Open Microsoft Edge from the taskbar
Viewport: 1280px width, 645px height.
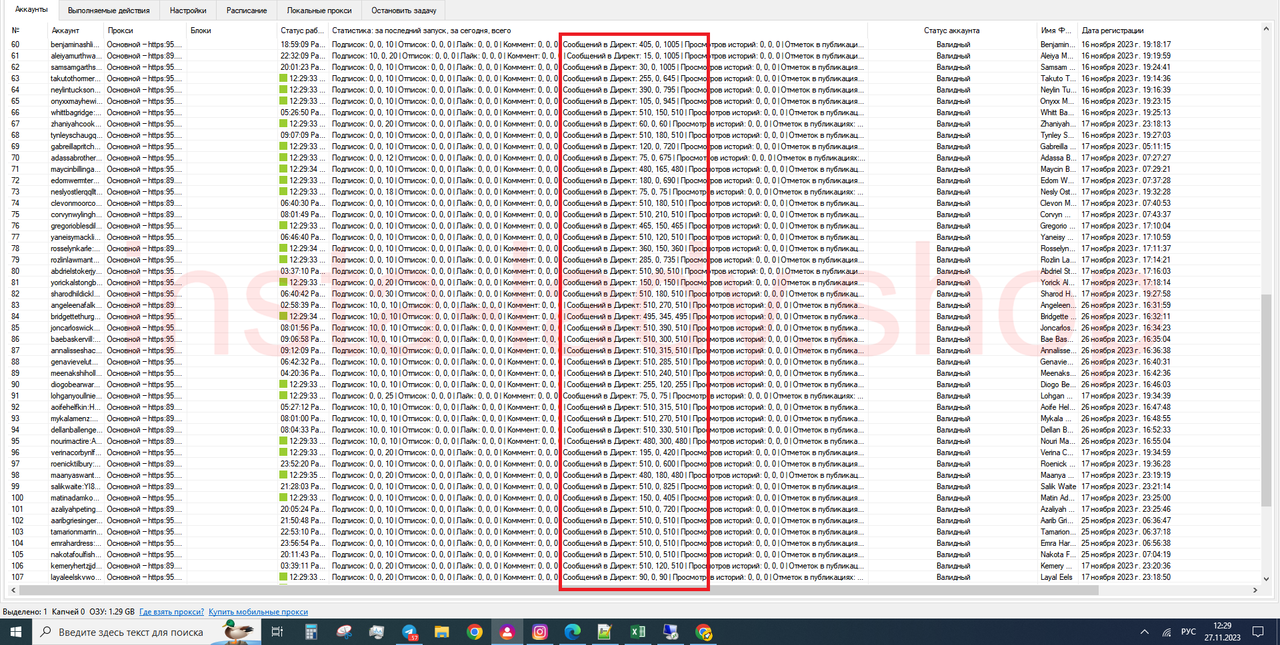572,632
